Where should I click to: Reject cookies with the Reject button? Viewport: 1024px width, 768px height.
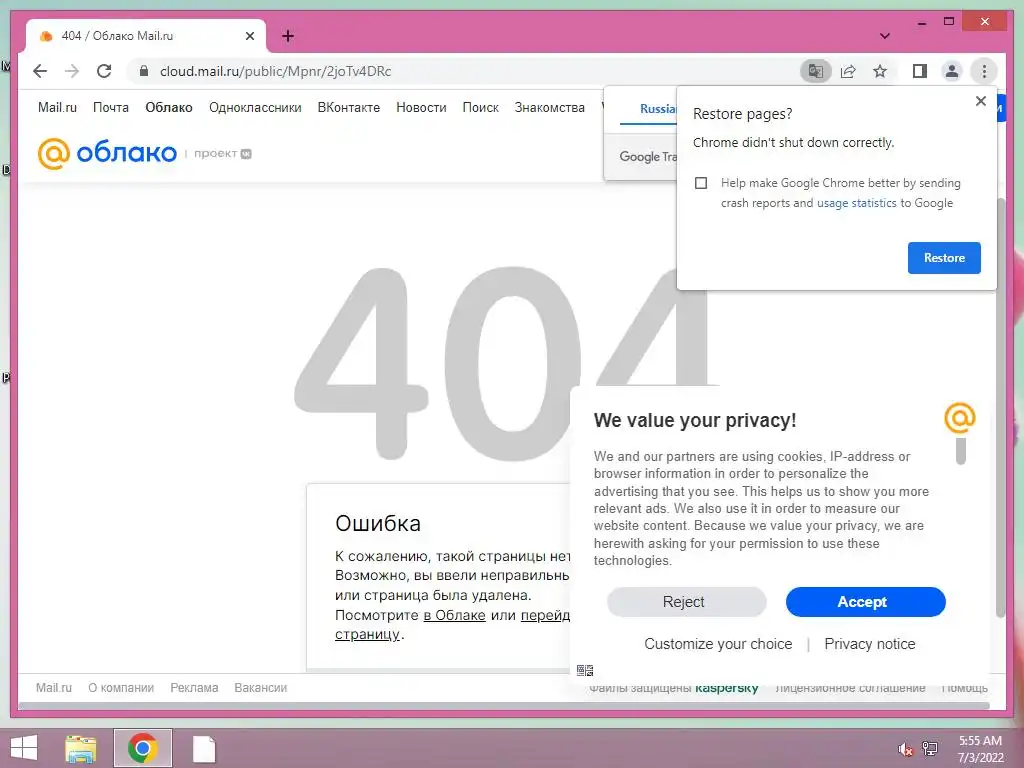686,601
